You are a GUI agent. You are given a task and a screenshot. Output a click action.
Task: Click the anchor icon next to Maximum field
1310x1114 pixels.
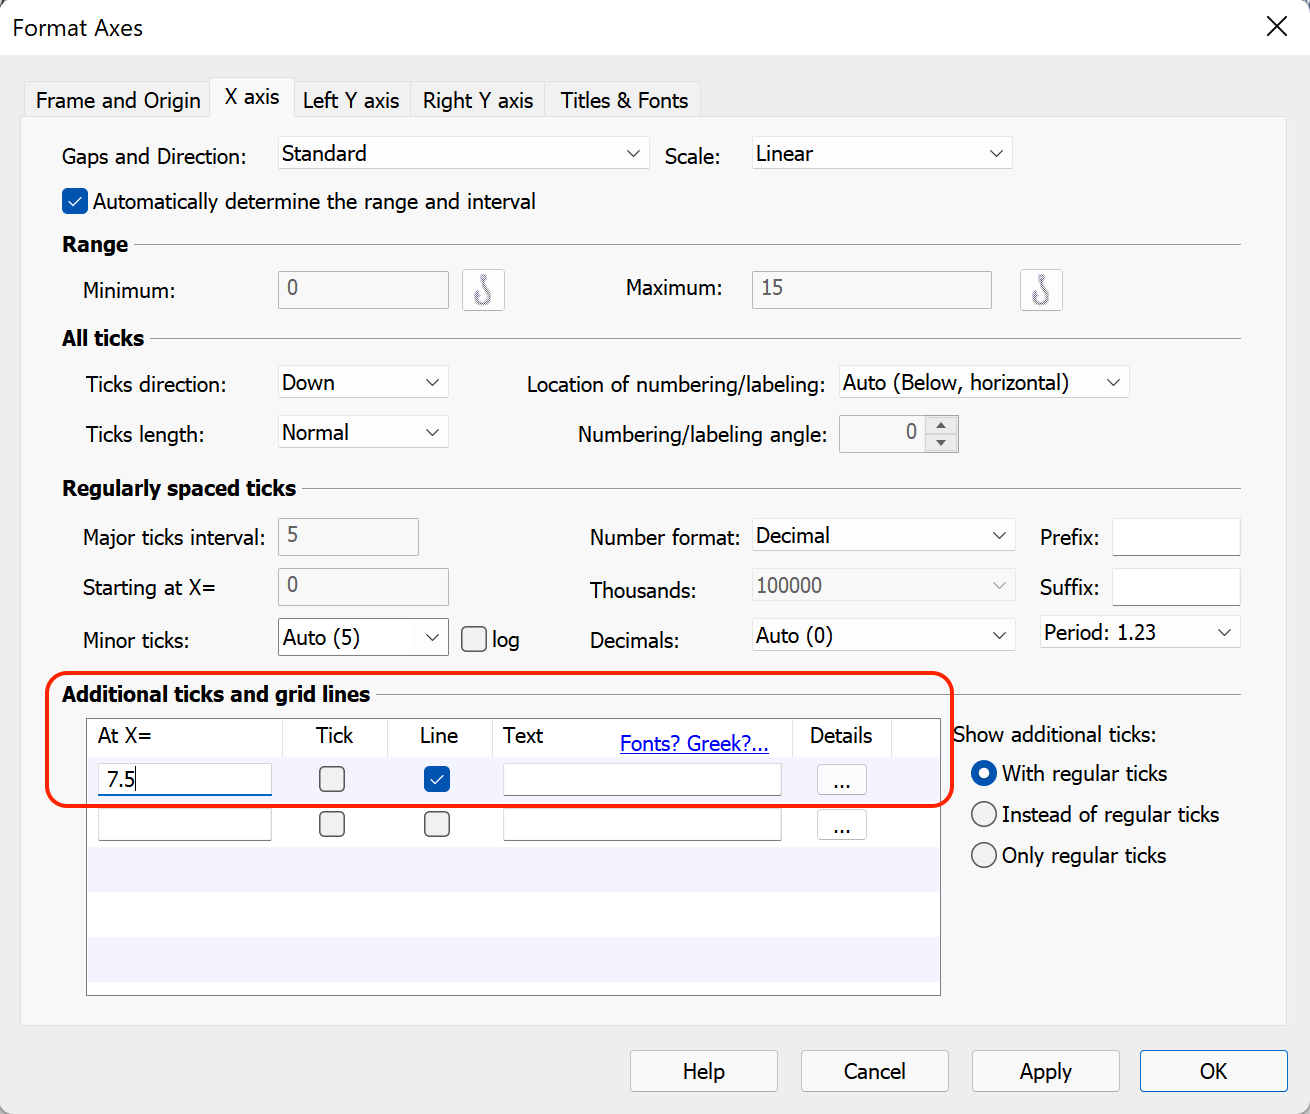(x=1041, y=290)
